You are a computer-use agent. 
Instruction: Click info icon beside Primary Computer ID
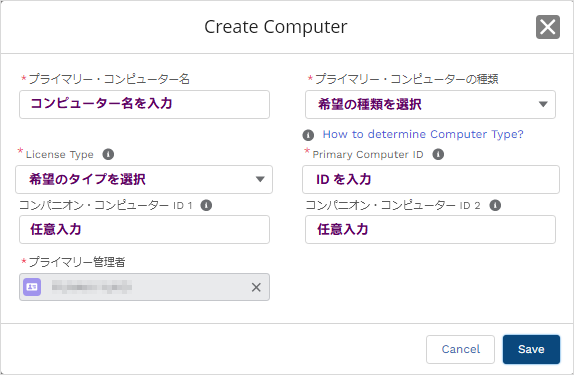click(x=438, y=154)
